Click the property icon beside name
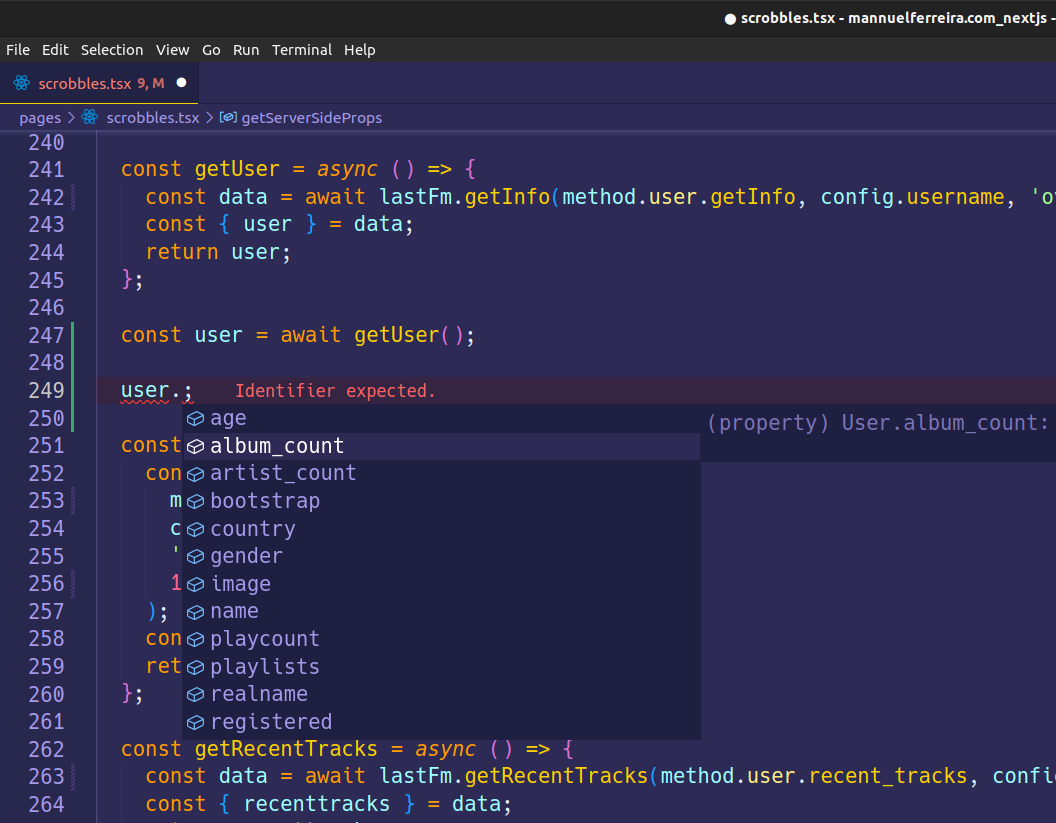 coord(195,612)
